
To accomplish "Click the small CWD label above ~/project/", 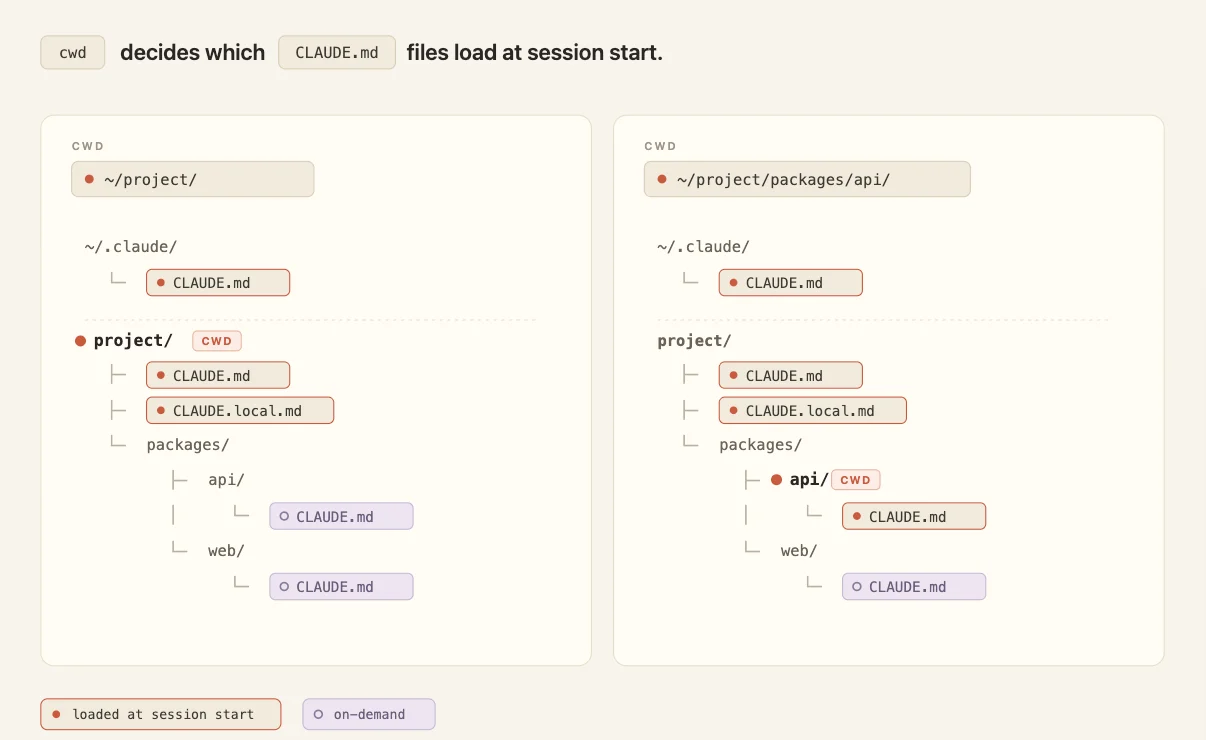I will 88,146.
